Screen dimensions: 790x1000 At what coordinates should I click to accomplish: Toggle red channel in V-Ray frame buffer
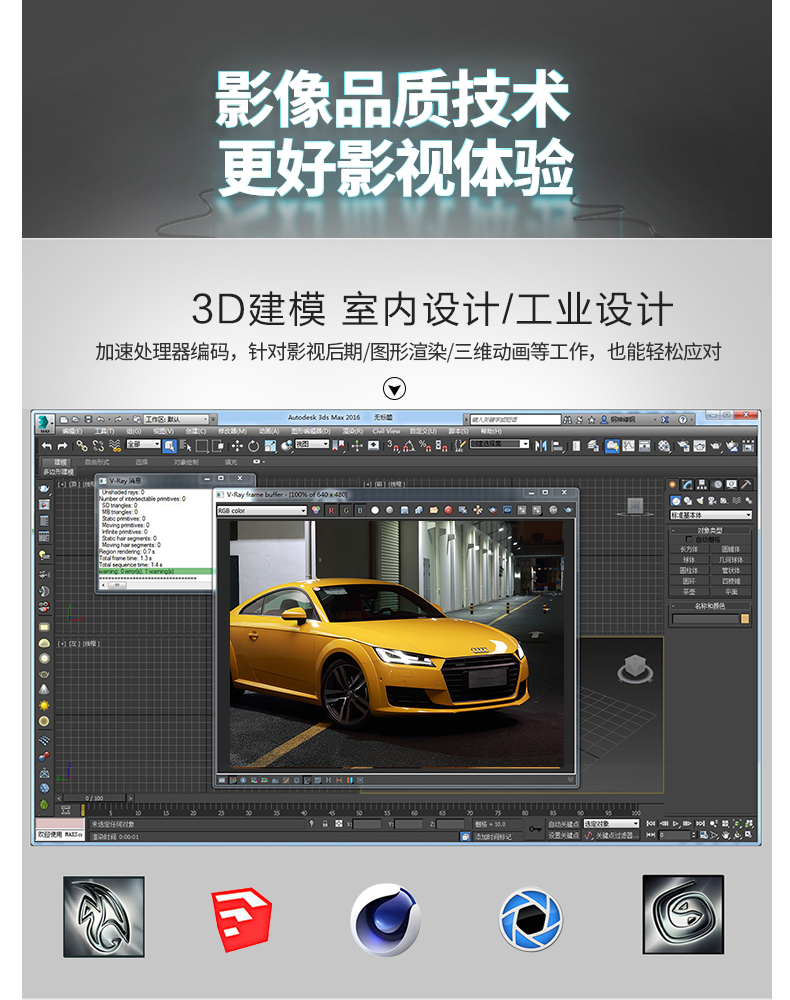click(x=331, y=510)
